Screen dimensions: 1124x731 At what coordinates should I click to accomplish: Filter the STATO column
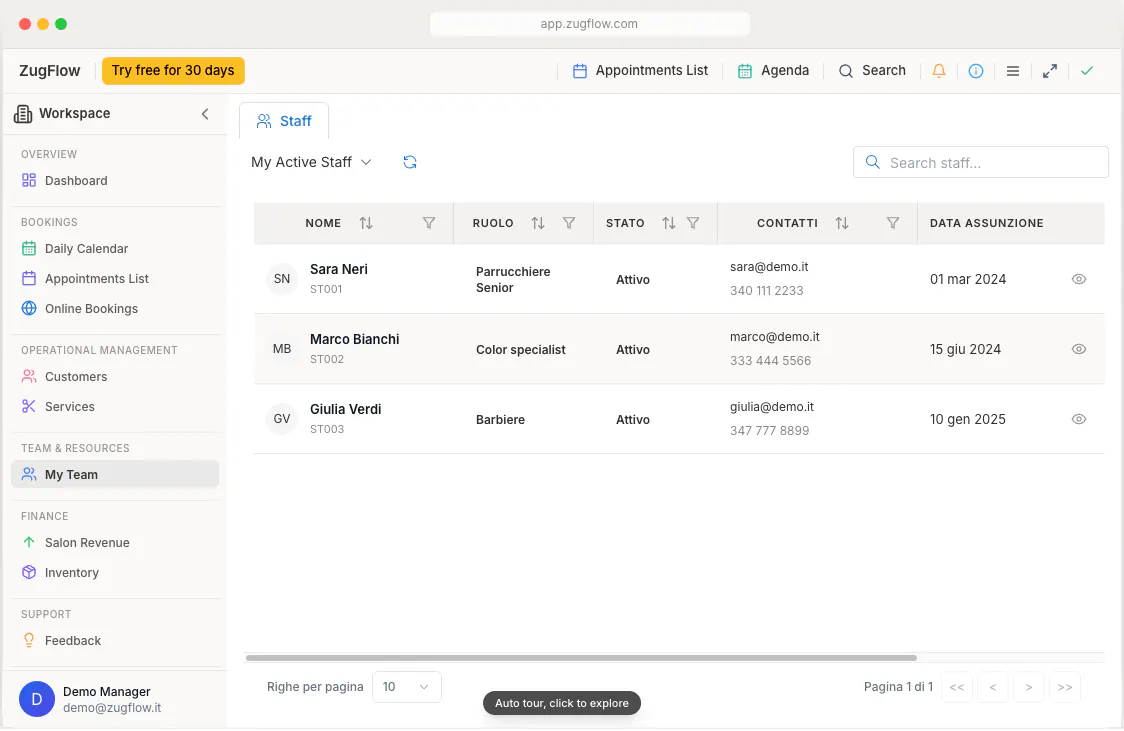(693, 223)
